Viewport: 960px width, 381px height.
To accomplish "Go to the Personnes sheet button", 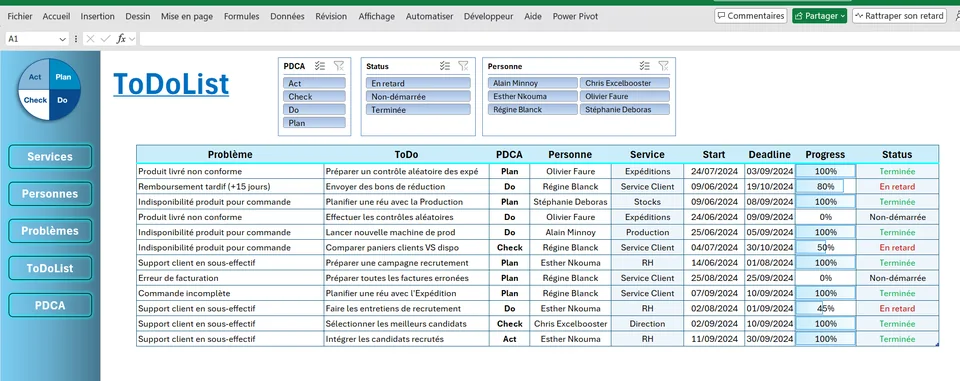I will (50, 194).
